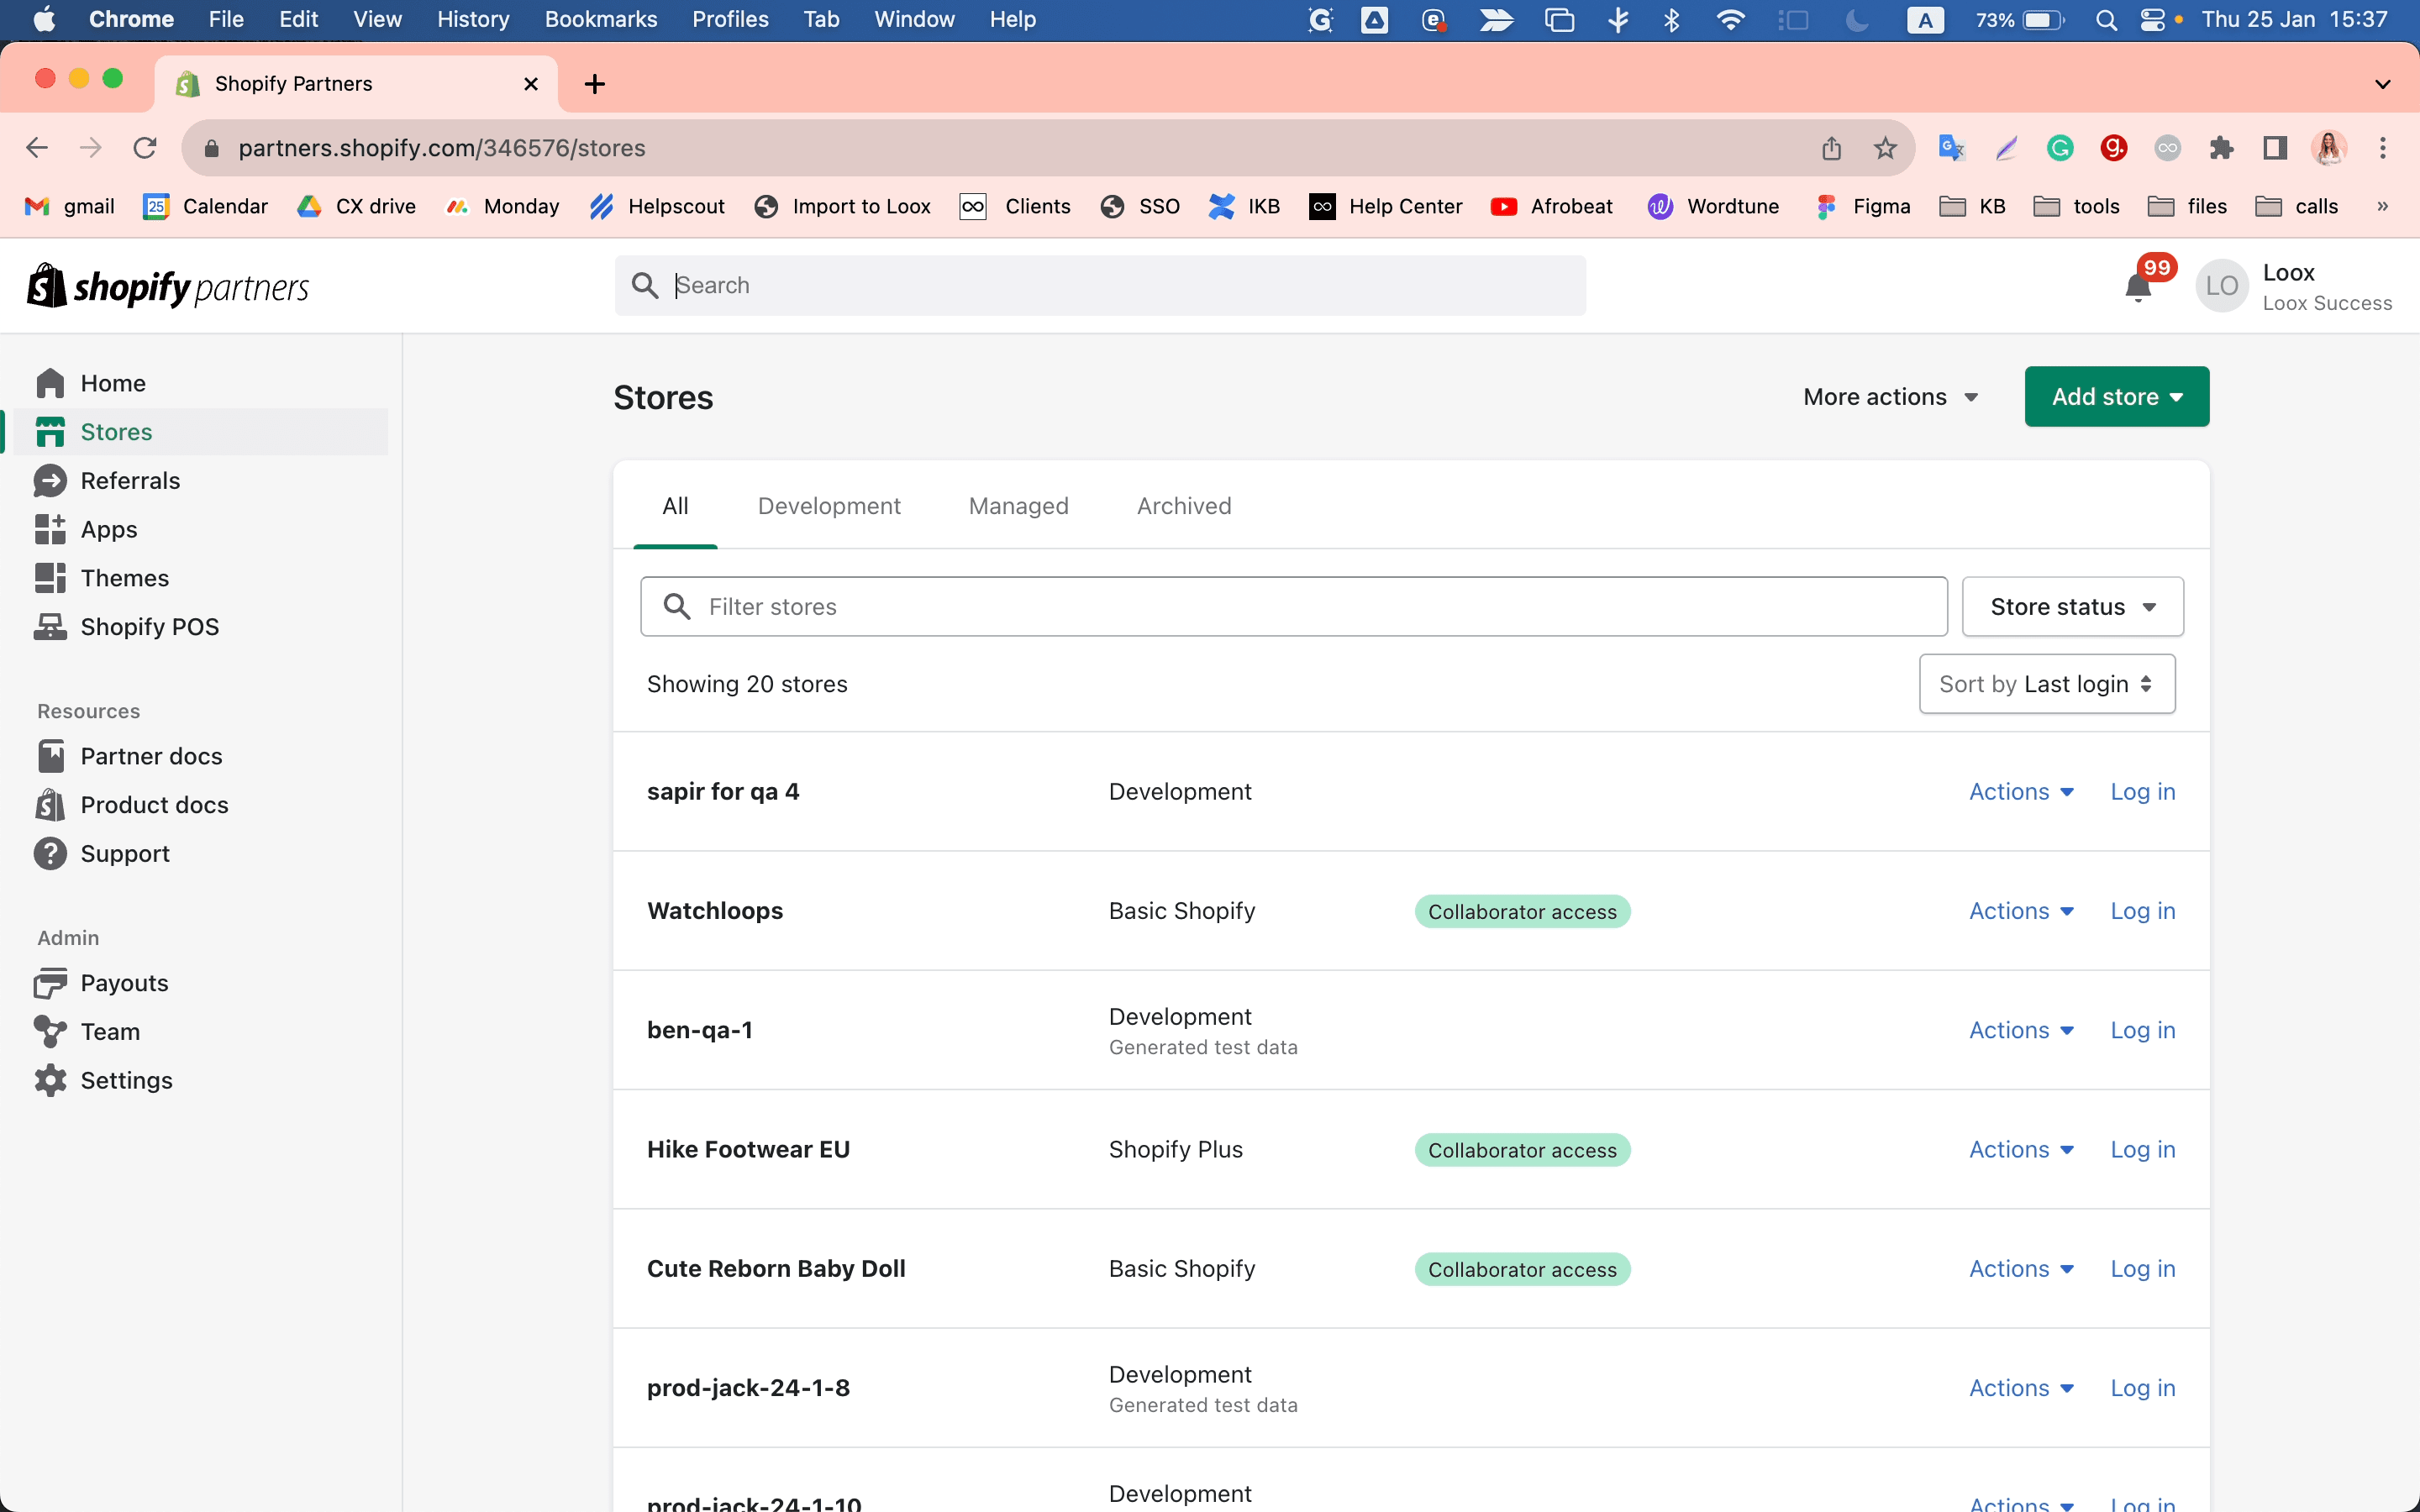Click the Wi-Fi status icon
This screenshot has width=2420, height=1512.
(x=1729, y=20)
